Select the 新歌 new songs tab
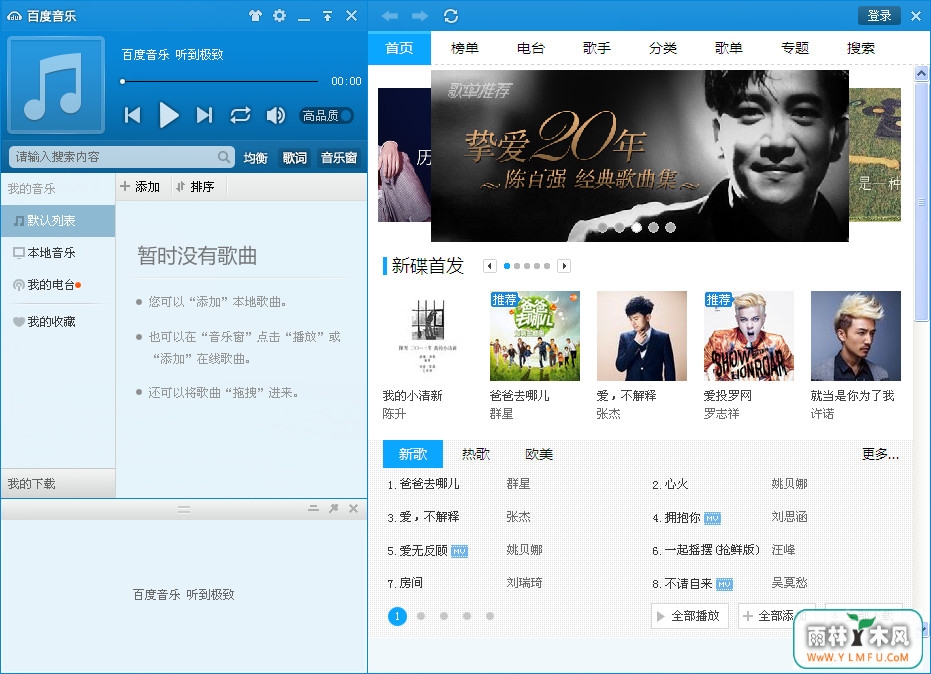931x674 pixels. tap(413, 454)
